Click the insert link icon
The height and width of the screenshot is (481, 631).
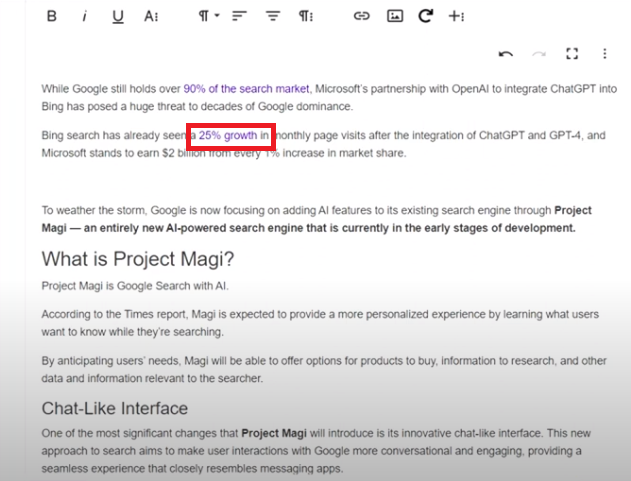362,16
